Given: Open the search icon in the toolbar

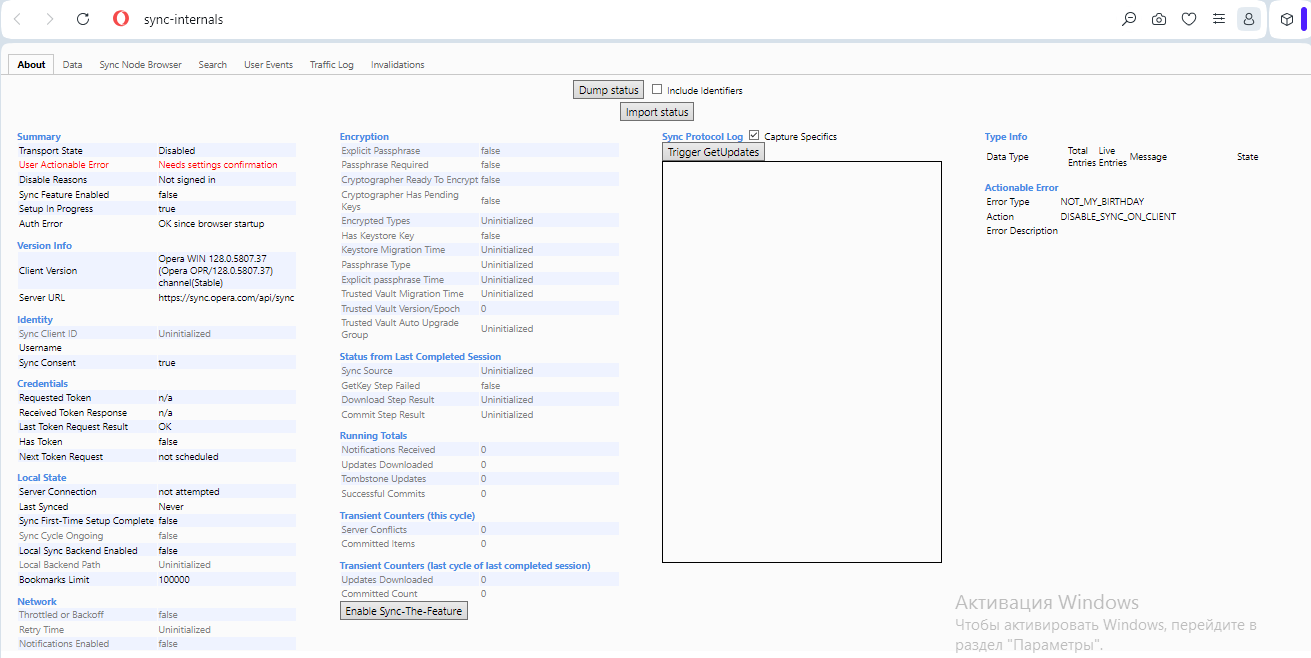Looking at the screenshot, I should point(1129,19).
